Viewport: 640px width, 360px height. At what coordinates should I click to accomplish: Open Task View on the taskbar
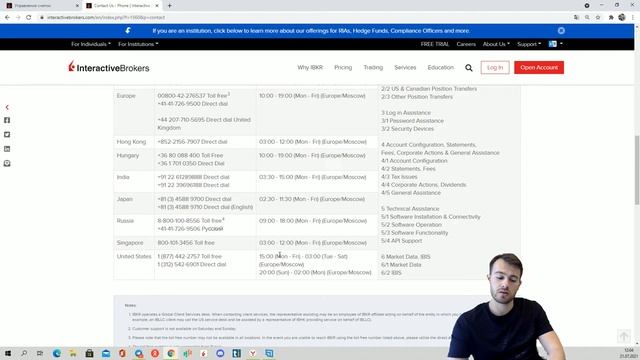coord(40,353)
